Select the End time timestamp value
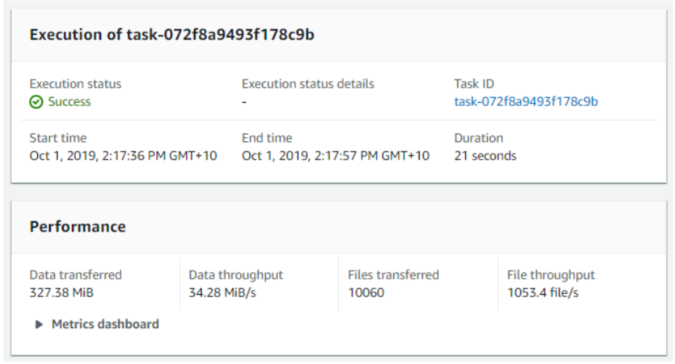 (335, 156)
